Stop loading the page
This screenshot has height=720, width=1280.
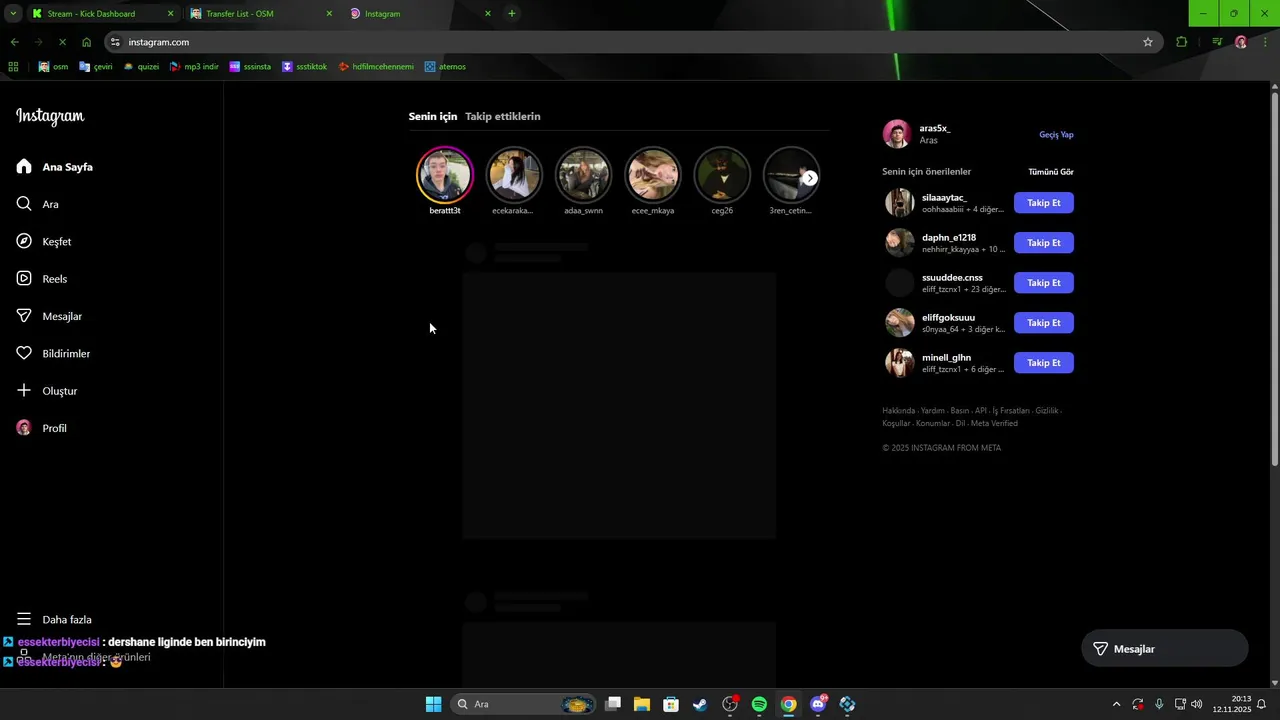(x=62, y=42)
